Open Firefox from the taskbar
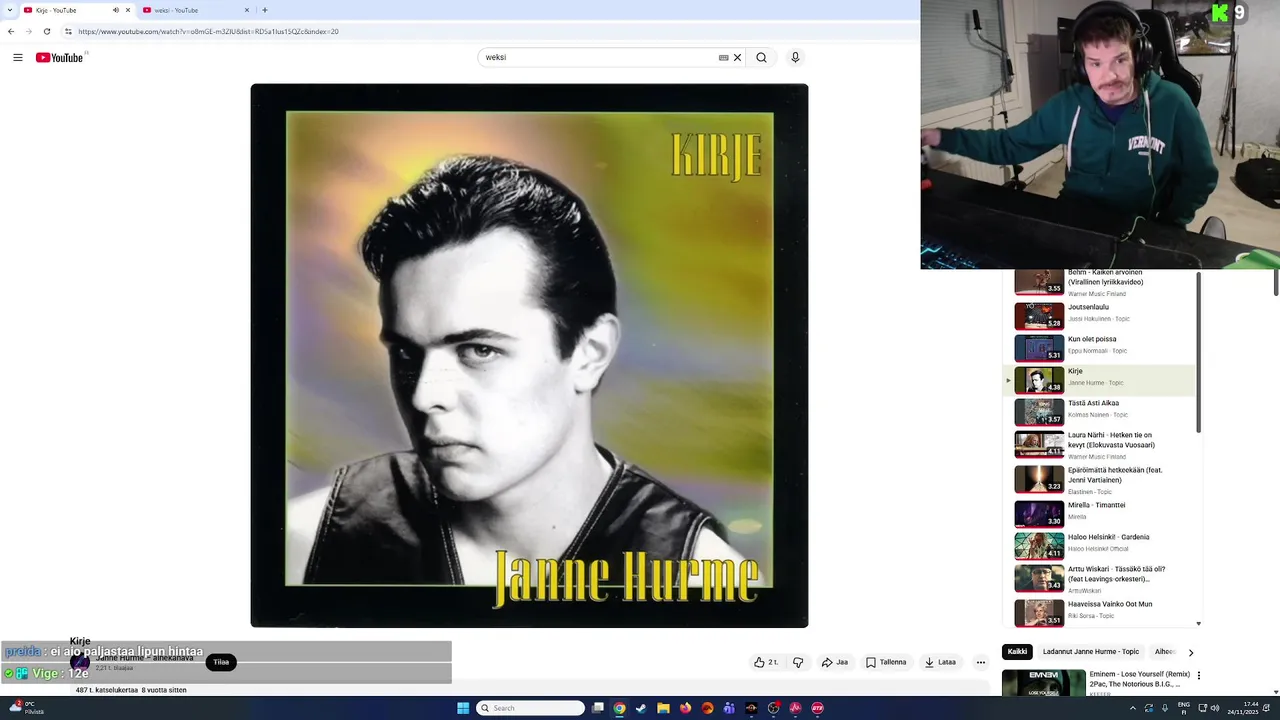Viewport: 1280px width, 720px height. click(x=685, y=708)
